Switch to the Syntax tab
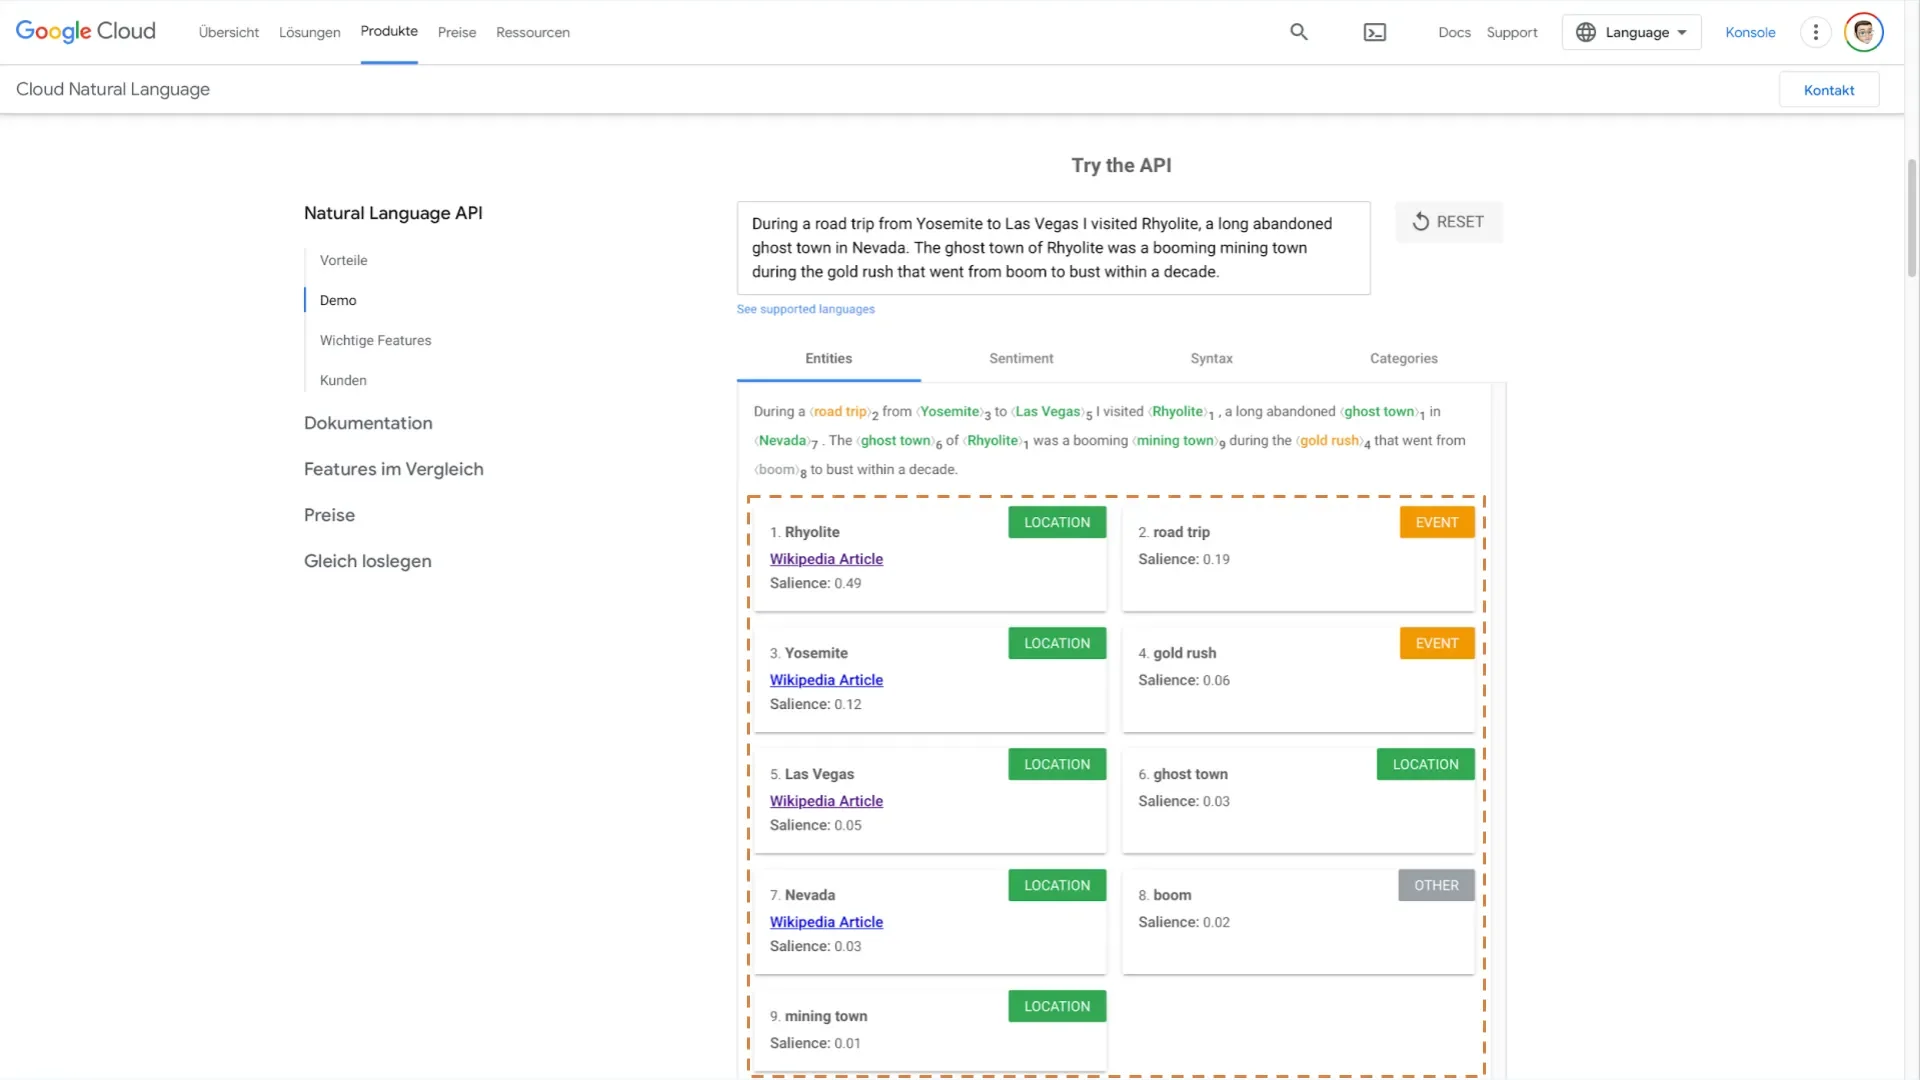The height and width of the screenshot is (1080, 1920). (x=1211, y=358)
